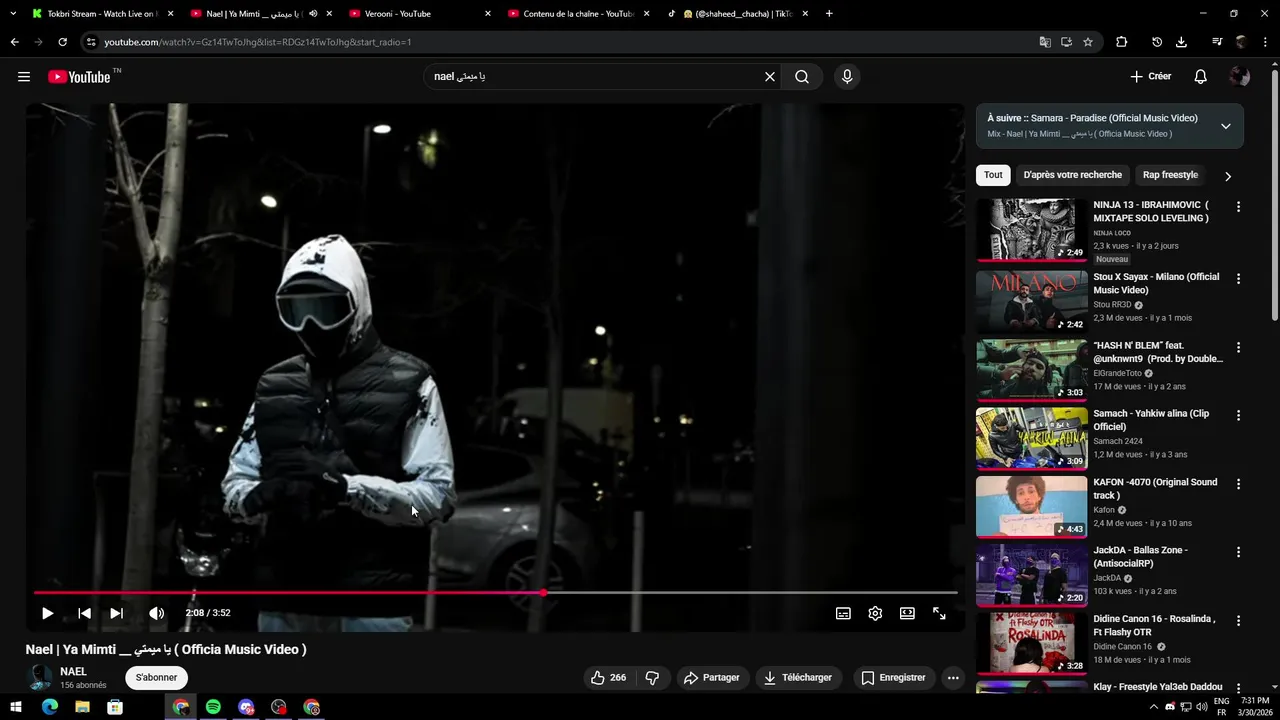Install app via address bar icon

(1066, 42)
